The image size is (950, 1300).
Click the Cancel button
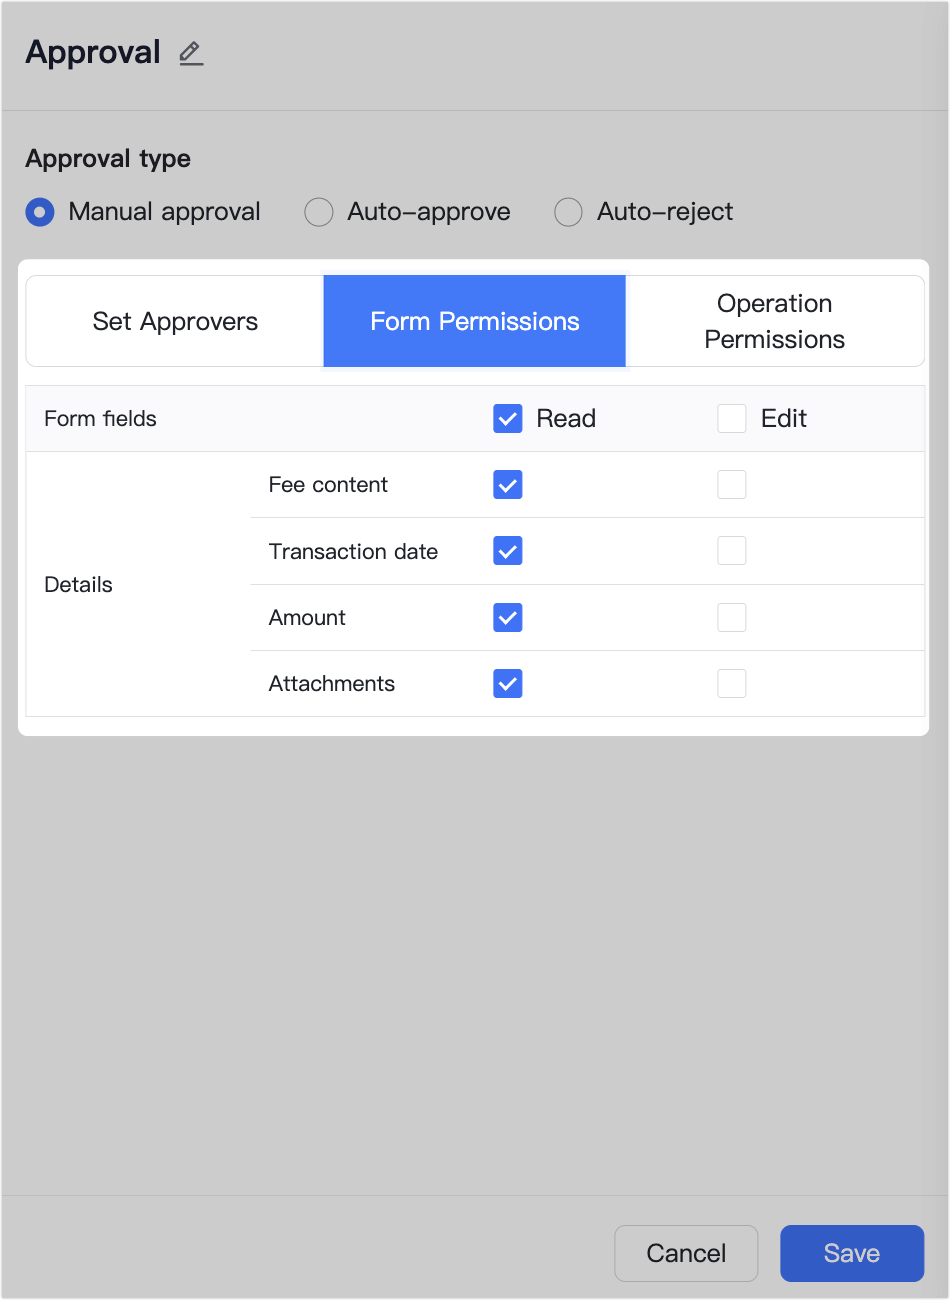coord(686,1253)
